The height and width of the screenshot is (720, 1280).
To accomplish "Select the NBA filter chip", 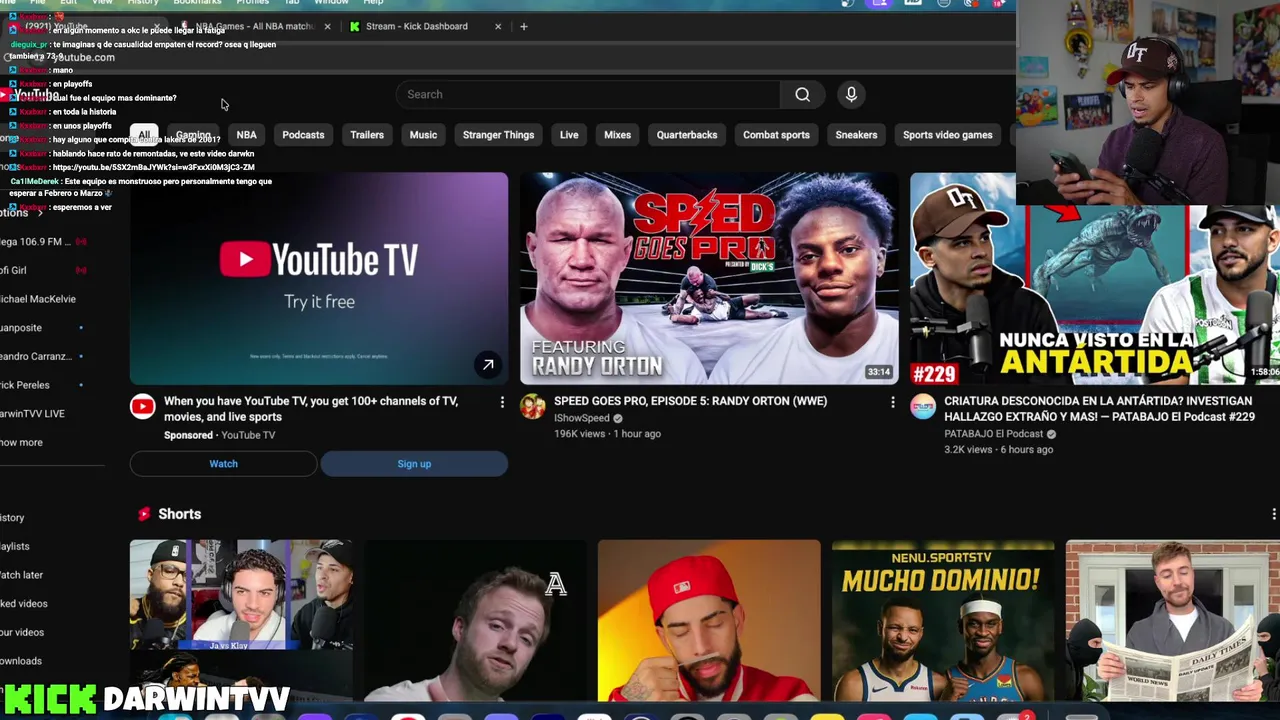I will coord(246,135).
